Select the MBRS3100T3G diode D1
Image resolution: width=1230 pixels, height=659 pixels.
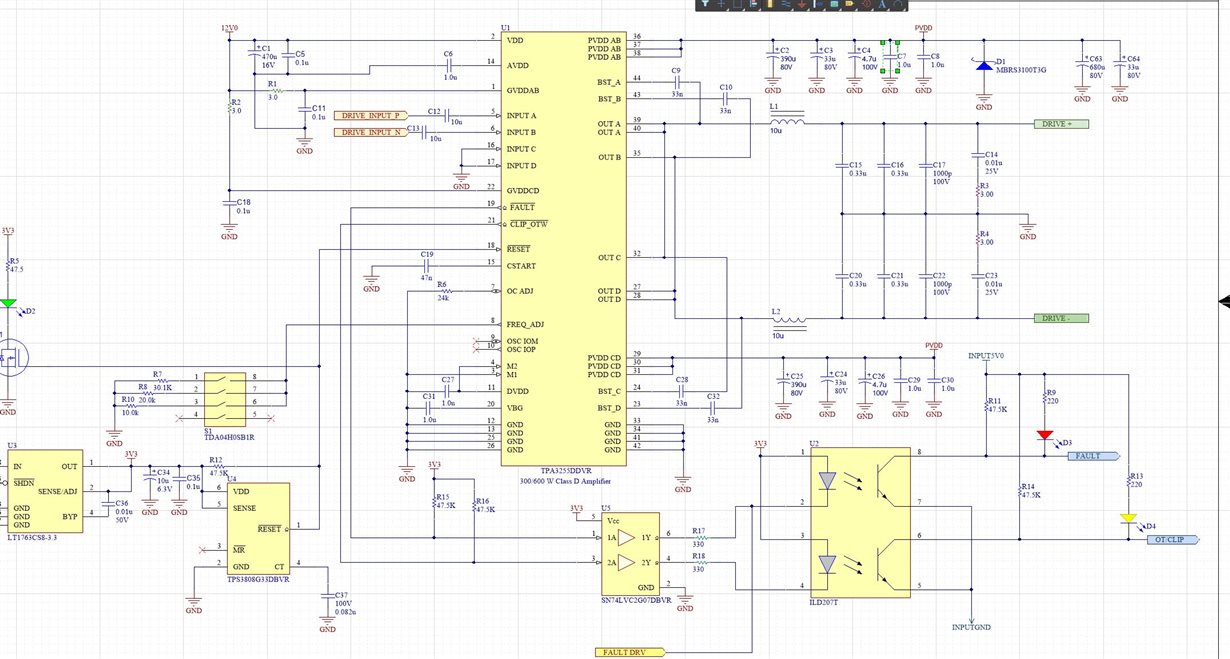(984, 65)
